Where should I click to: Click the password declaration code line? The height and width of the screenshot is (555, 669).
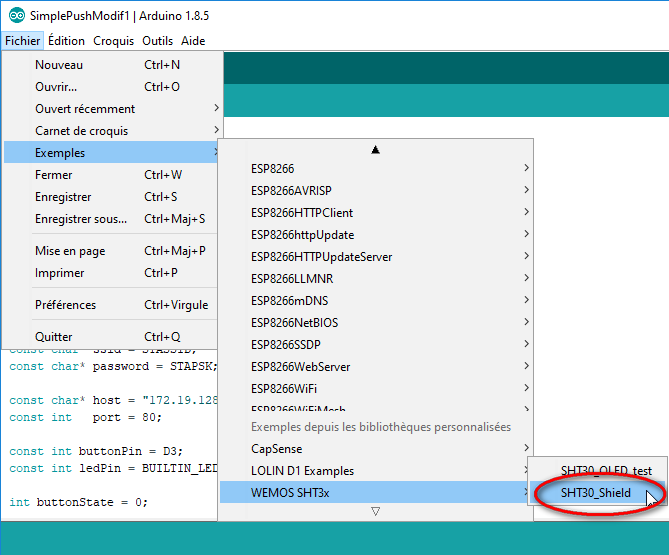(113, 366)
